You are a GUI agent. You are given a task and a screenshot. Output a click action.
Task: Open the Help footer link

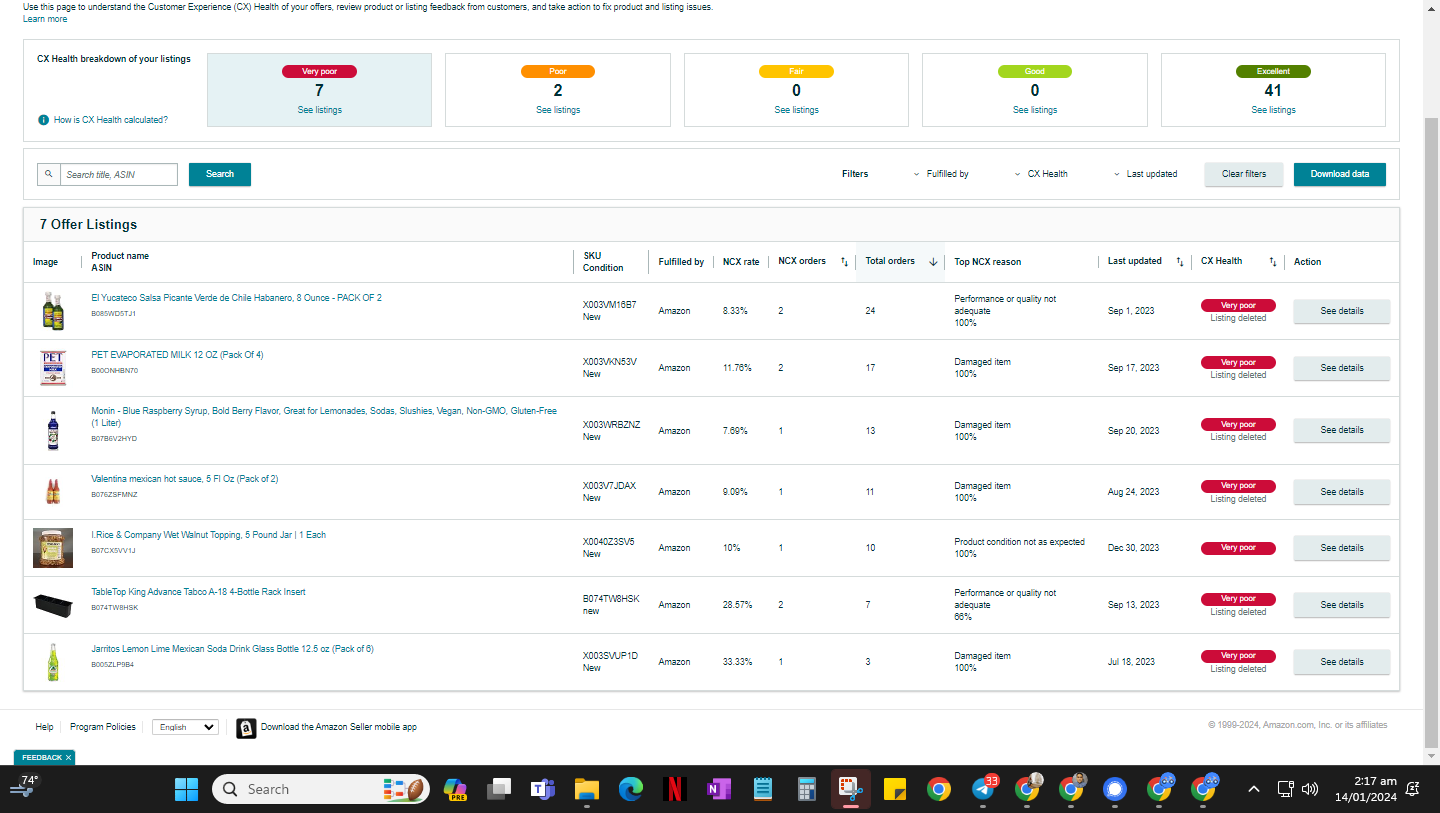pyautogui.click(x=44, y=727)
